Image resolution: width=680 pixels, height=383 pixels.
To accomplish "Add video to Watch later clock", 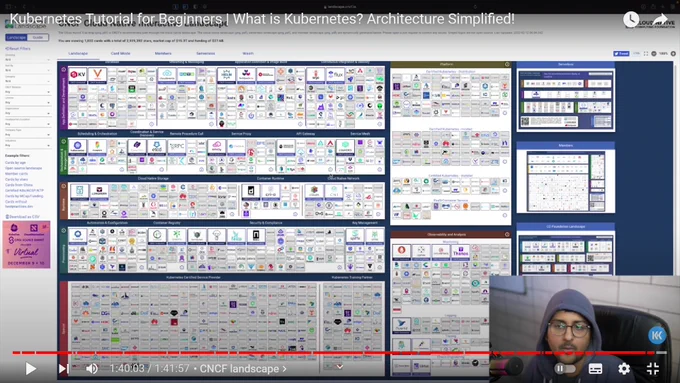I will click(631, 19).
